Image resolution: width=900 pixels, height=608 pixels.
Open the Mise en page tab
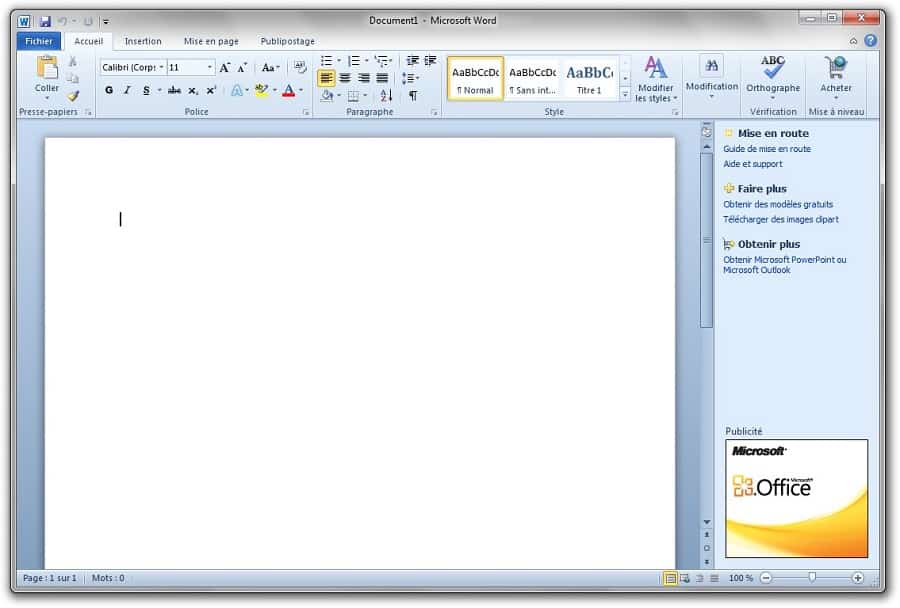click(x=211, y=41)
